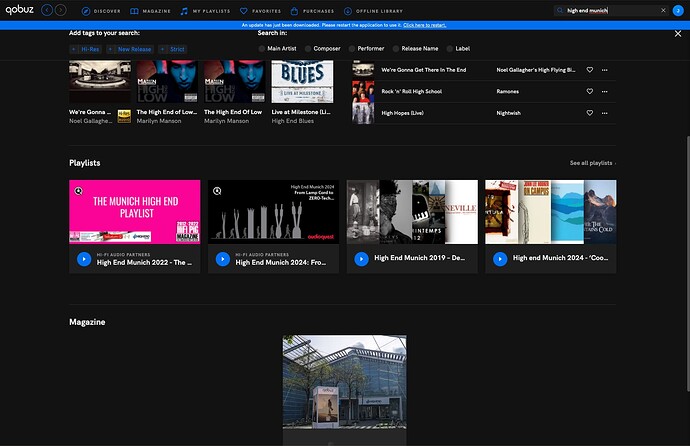690x446 pixels.
Task: Open the Magazine article building photo
Action: click(x=345, y=382)
